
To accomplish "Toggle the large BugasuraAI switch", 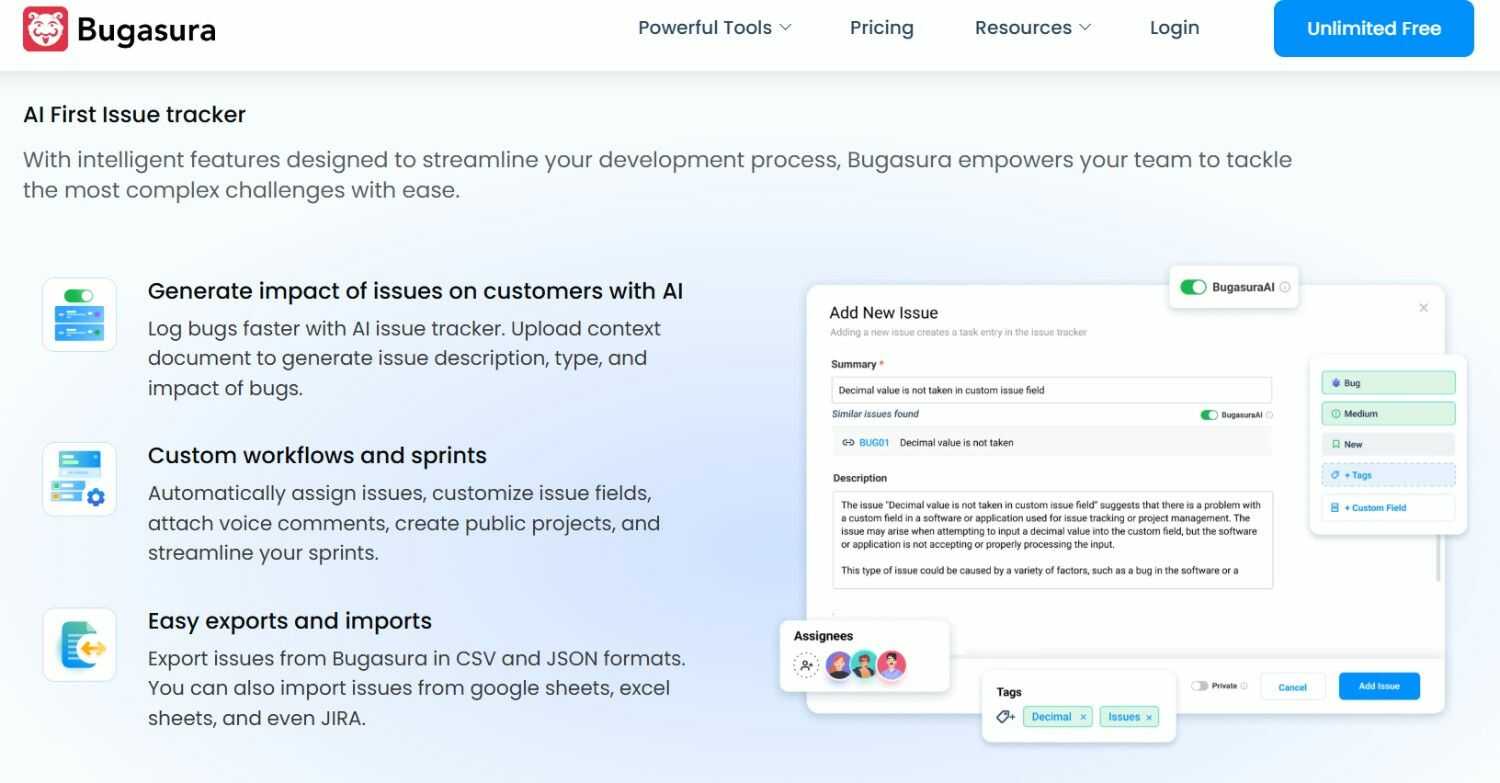I will tap(1193, 287).
